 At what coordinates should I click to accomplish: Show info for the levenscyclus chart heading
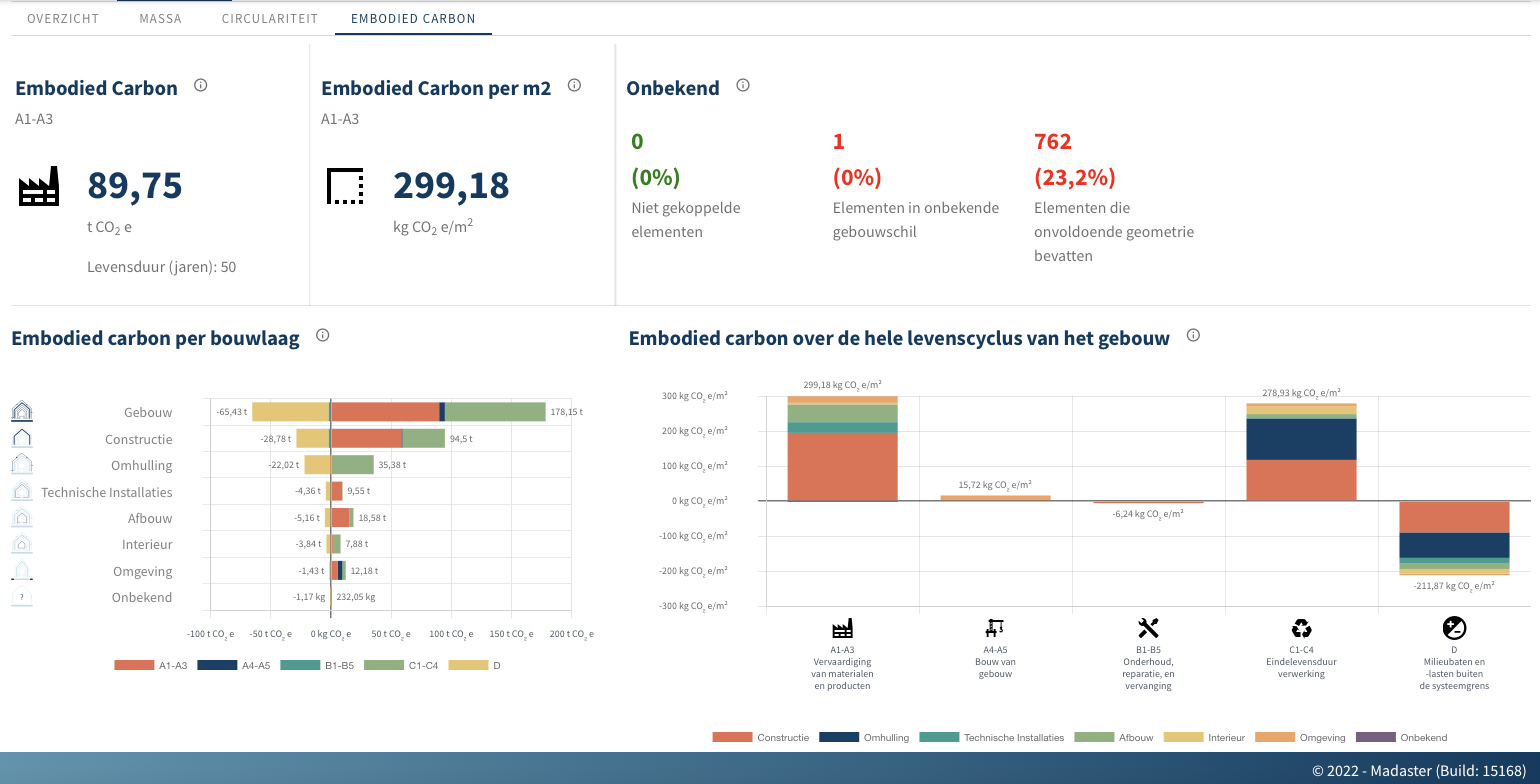pos(1192,336)
